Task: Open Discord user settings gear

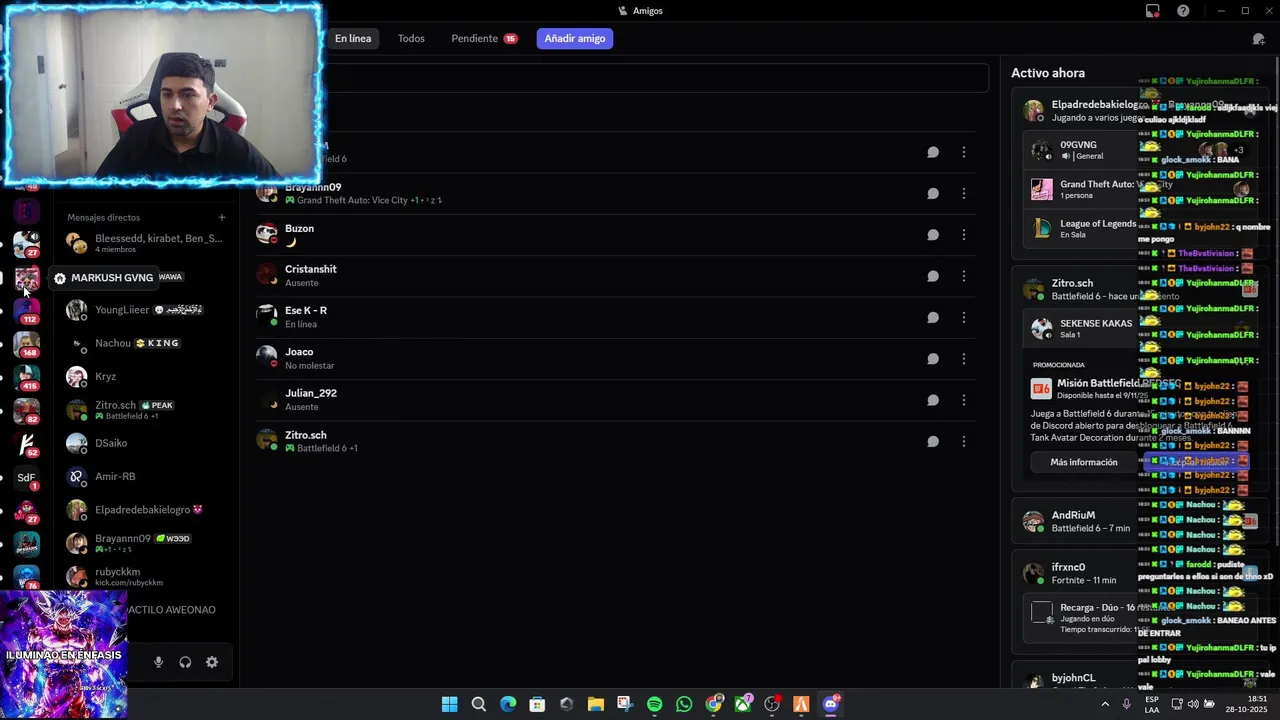Action: pyautogui.click(x=212, y=662)
